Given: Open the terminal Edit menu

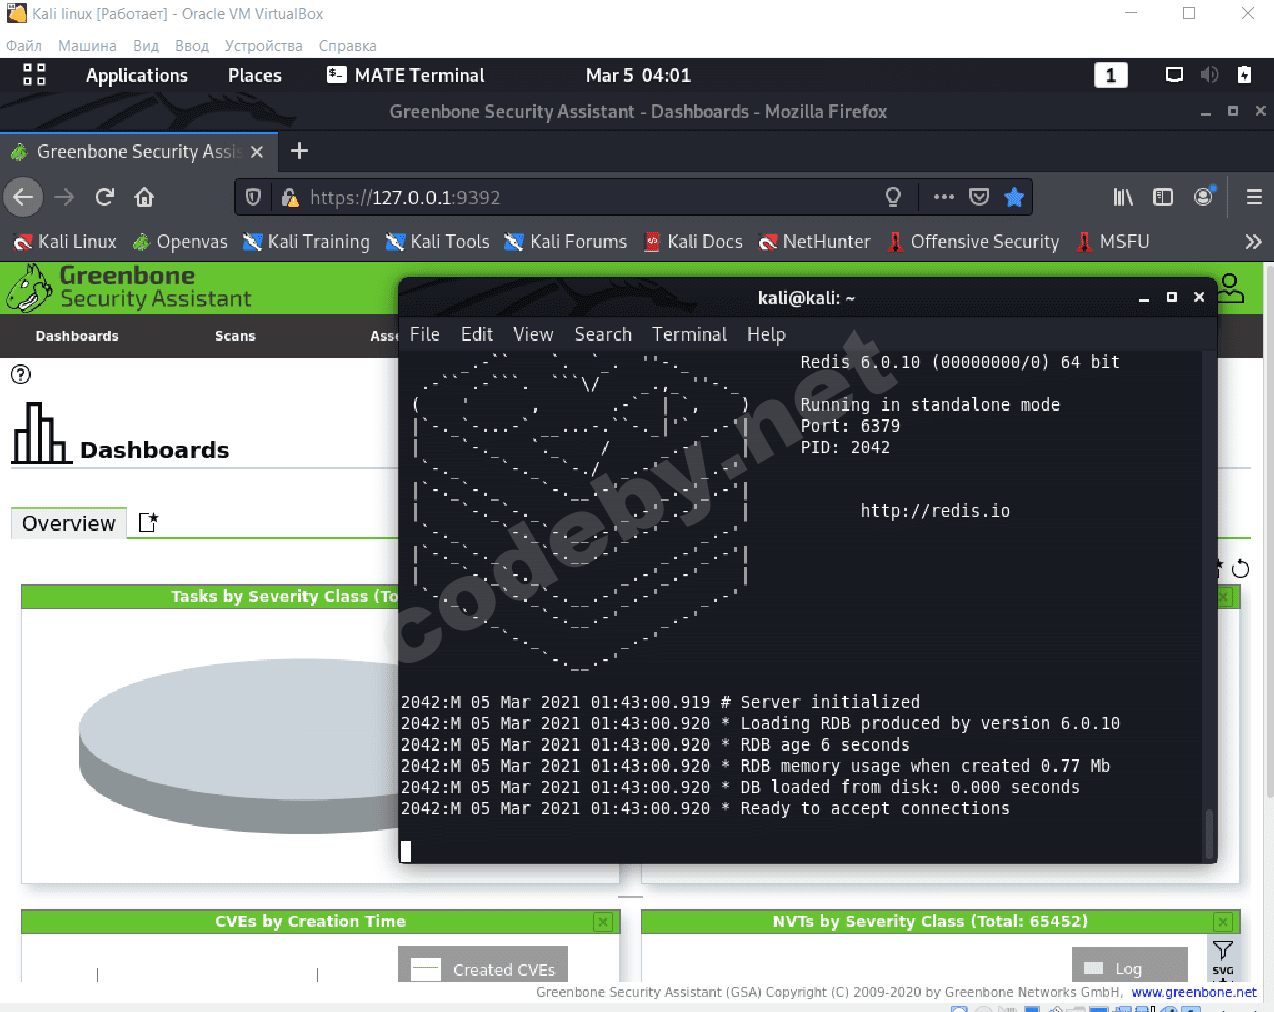Looking at the screenshot, I should pos(477,335).
